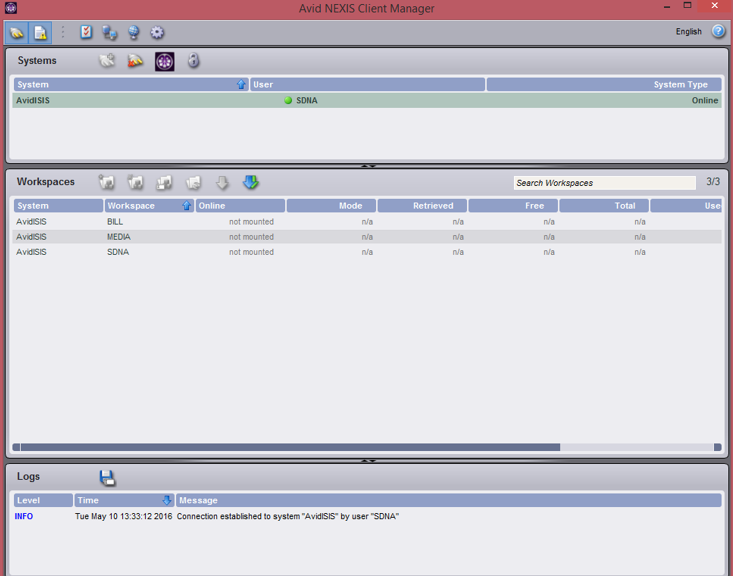Viewport: 733px width, 576px height.
Task: Click the Free column header
Action: point(513,206)
